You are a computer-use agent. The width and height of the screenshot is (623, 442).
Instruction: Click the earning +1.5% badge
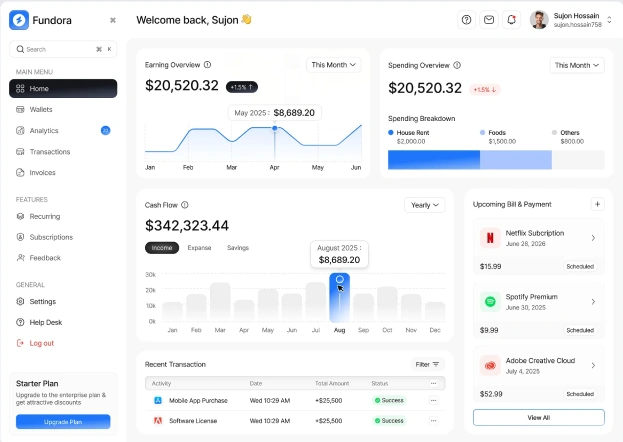point(242,87)
